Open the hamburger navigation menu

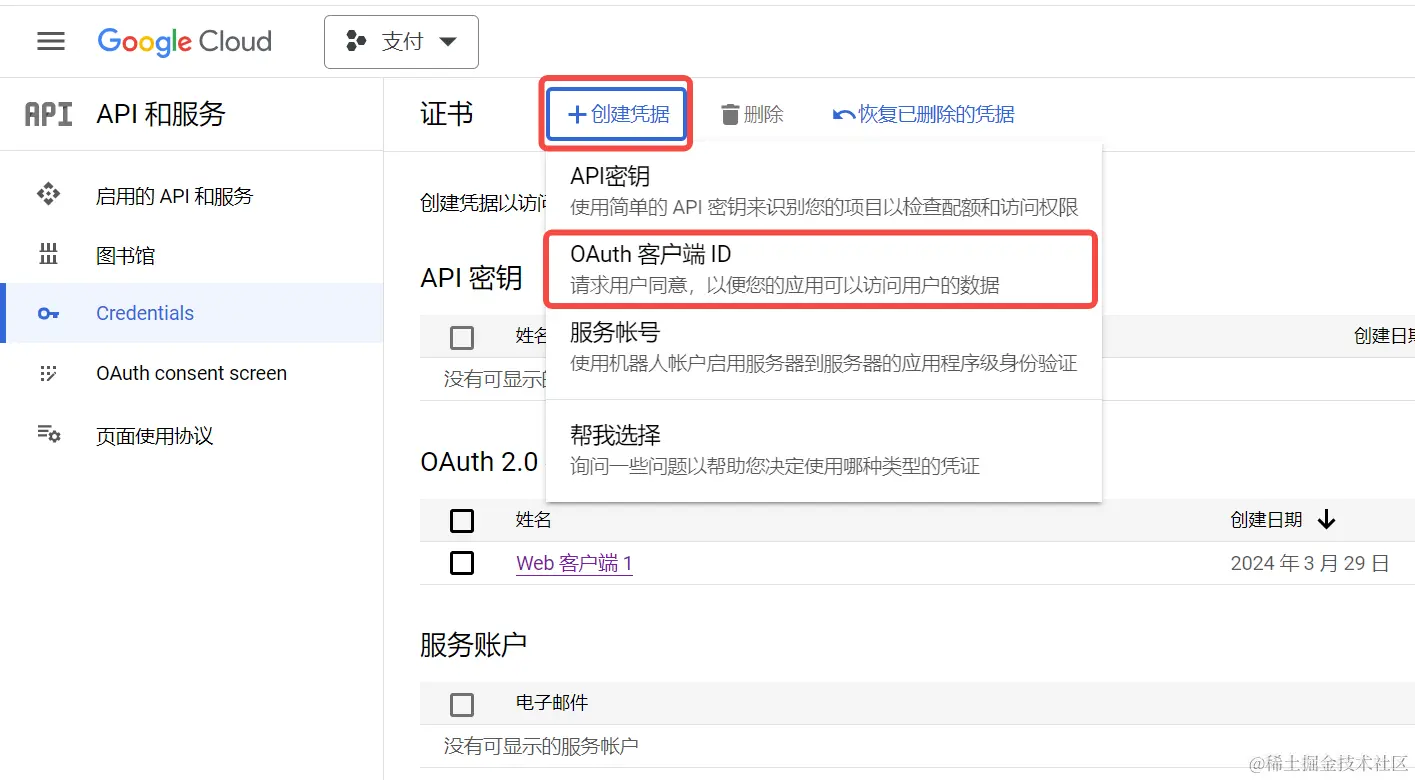[x=51, y=41]
